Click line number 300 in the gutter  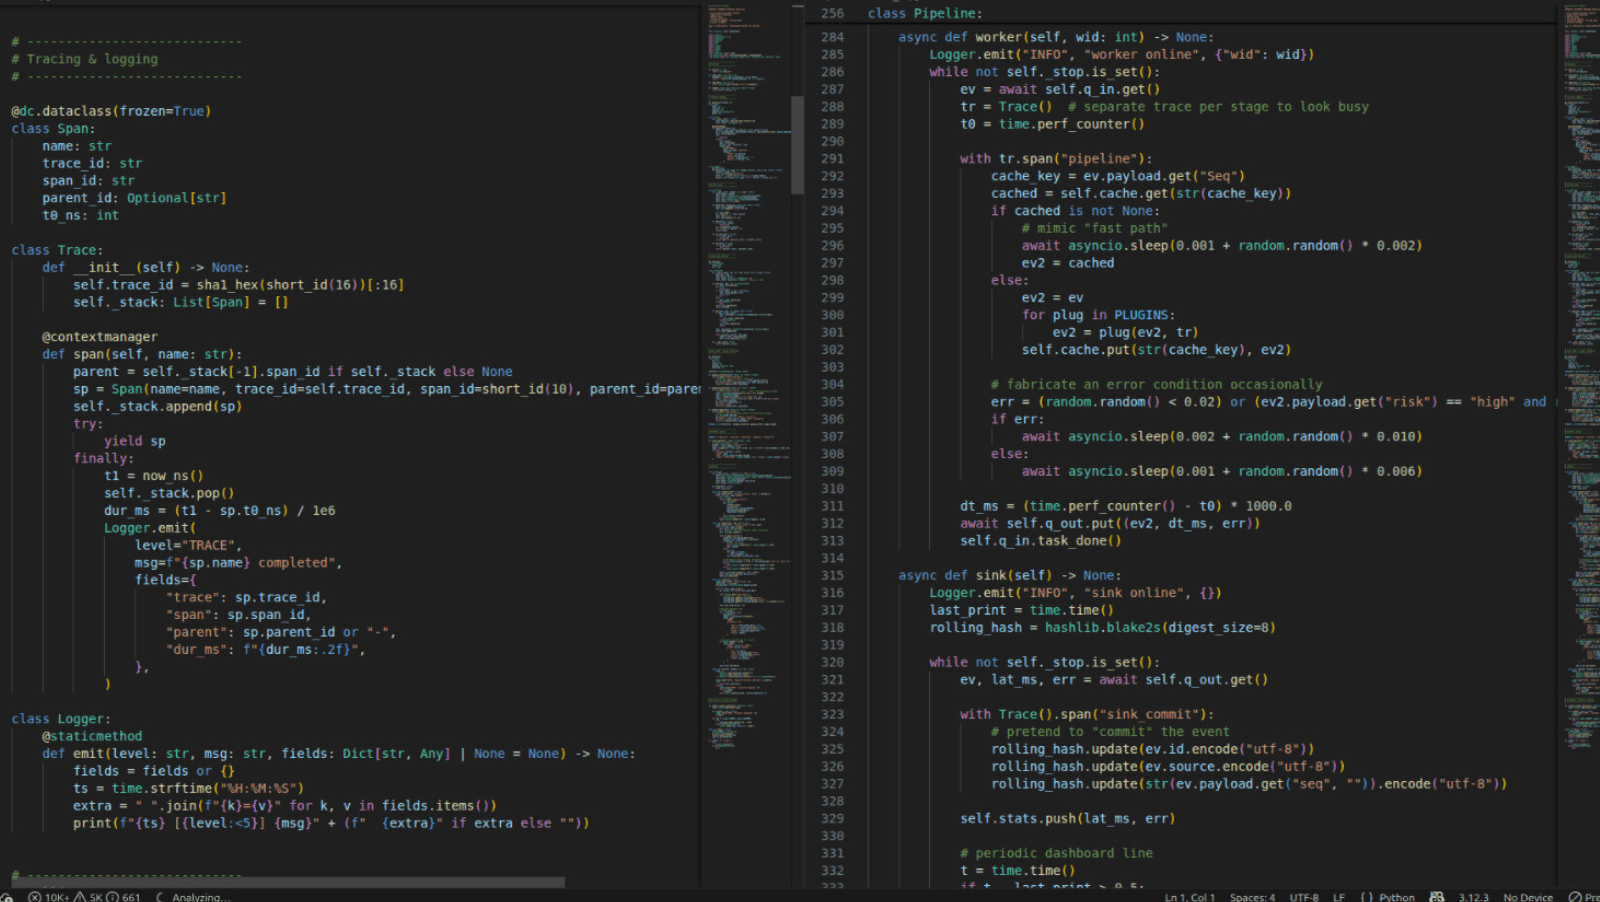click(x=832, y=315)
